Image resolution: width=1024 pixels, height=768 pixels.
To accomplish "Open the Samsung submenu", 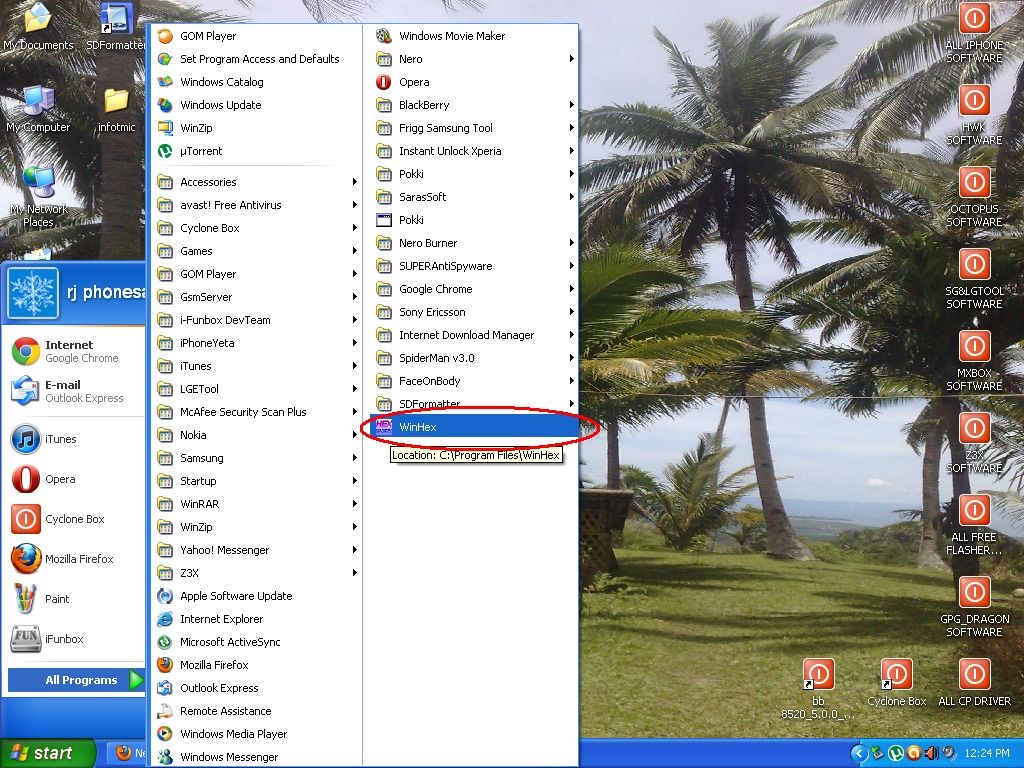I will coord(256,458).
